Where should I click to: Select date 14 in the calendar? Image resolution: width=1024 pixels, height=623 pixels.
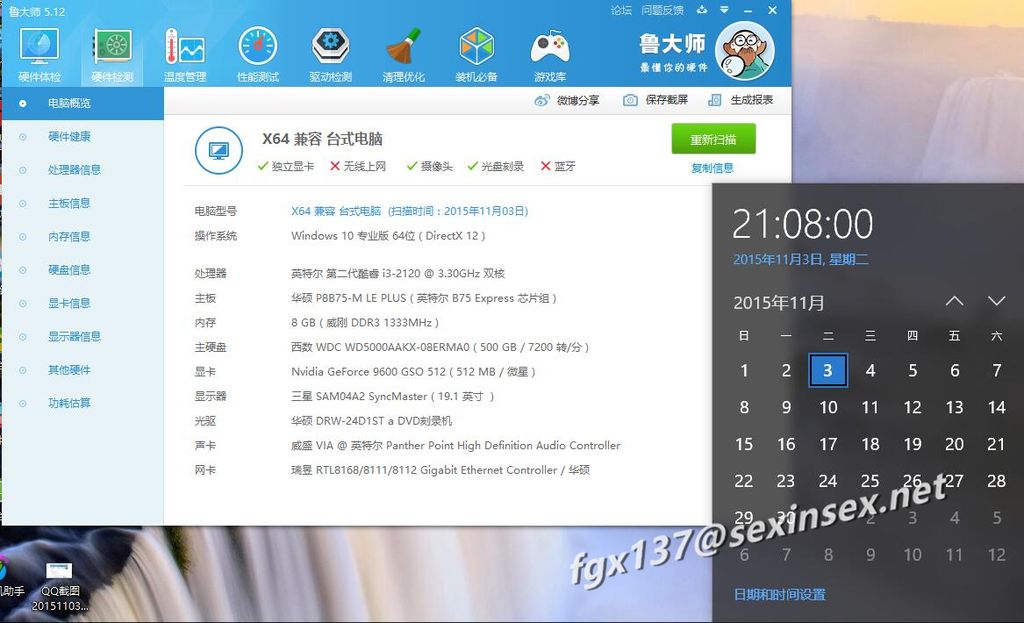point(997,407)
